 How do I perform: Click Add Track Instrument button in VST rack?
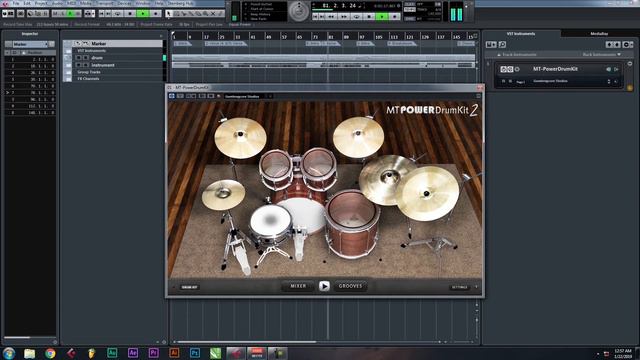coord(491,44)
